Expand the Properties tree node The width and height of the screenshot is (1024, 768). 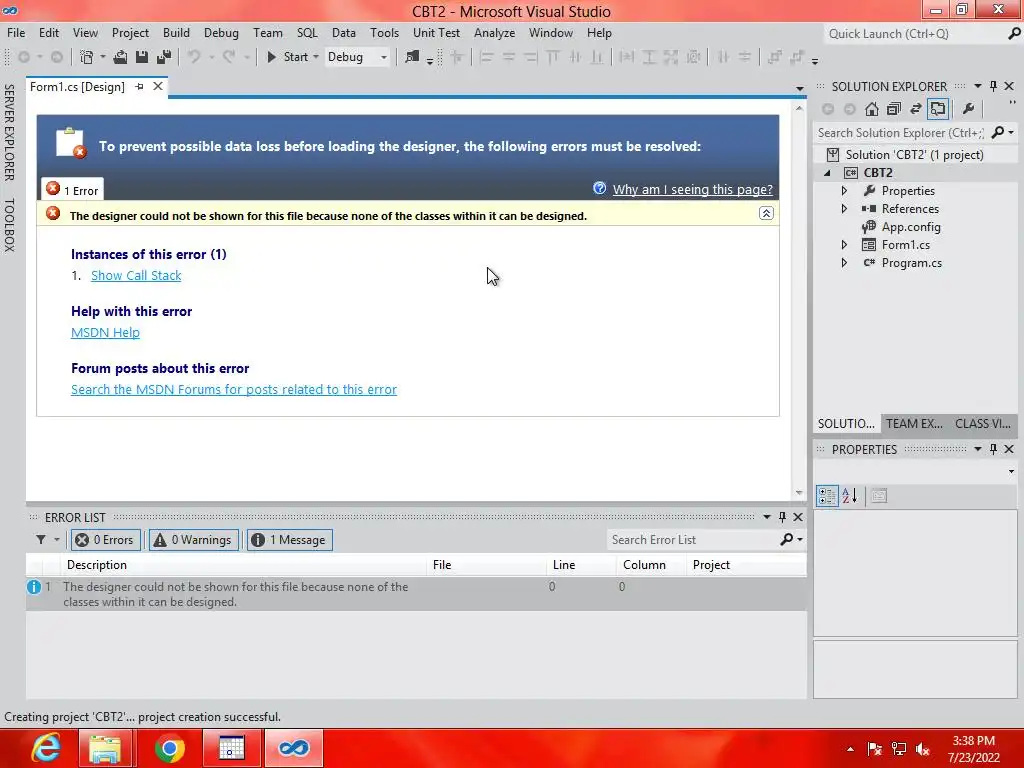844,191
